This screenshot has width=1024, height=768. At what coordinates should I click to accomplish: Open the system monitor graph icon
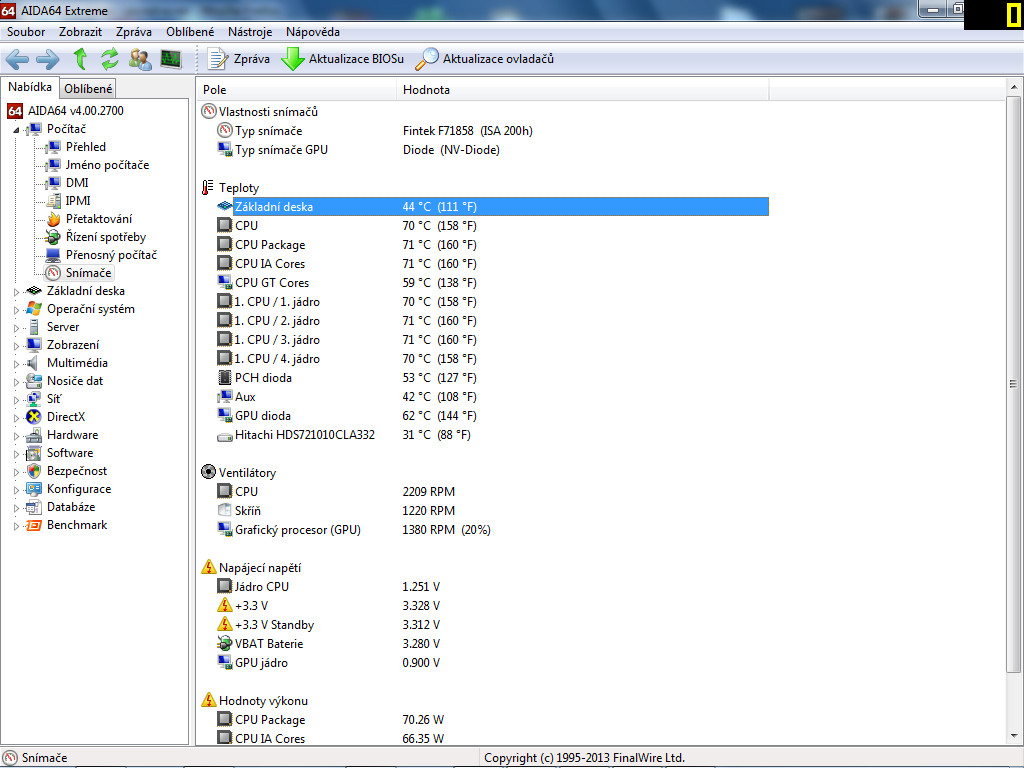pos(171,59)
